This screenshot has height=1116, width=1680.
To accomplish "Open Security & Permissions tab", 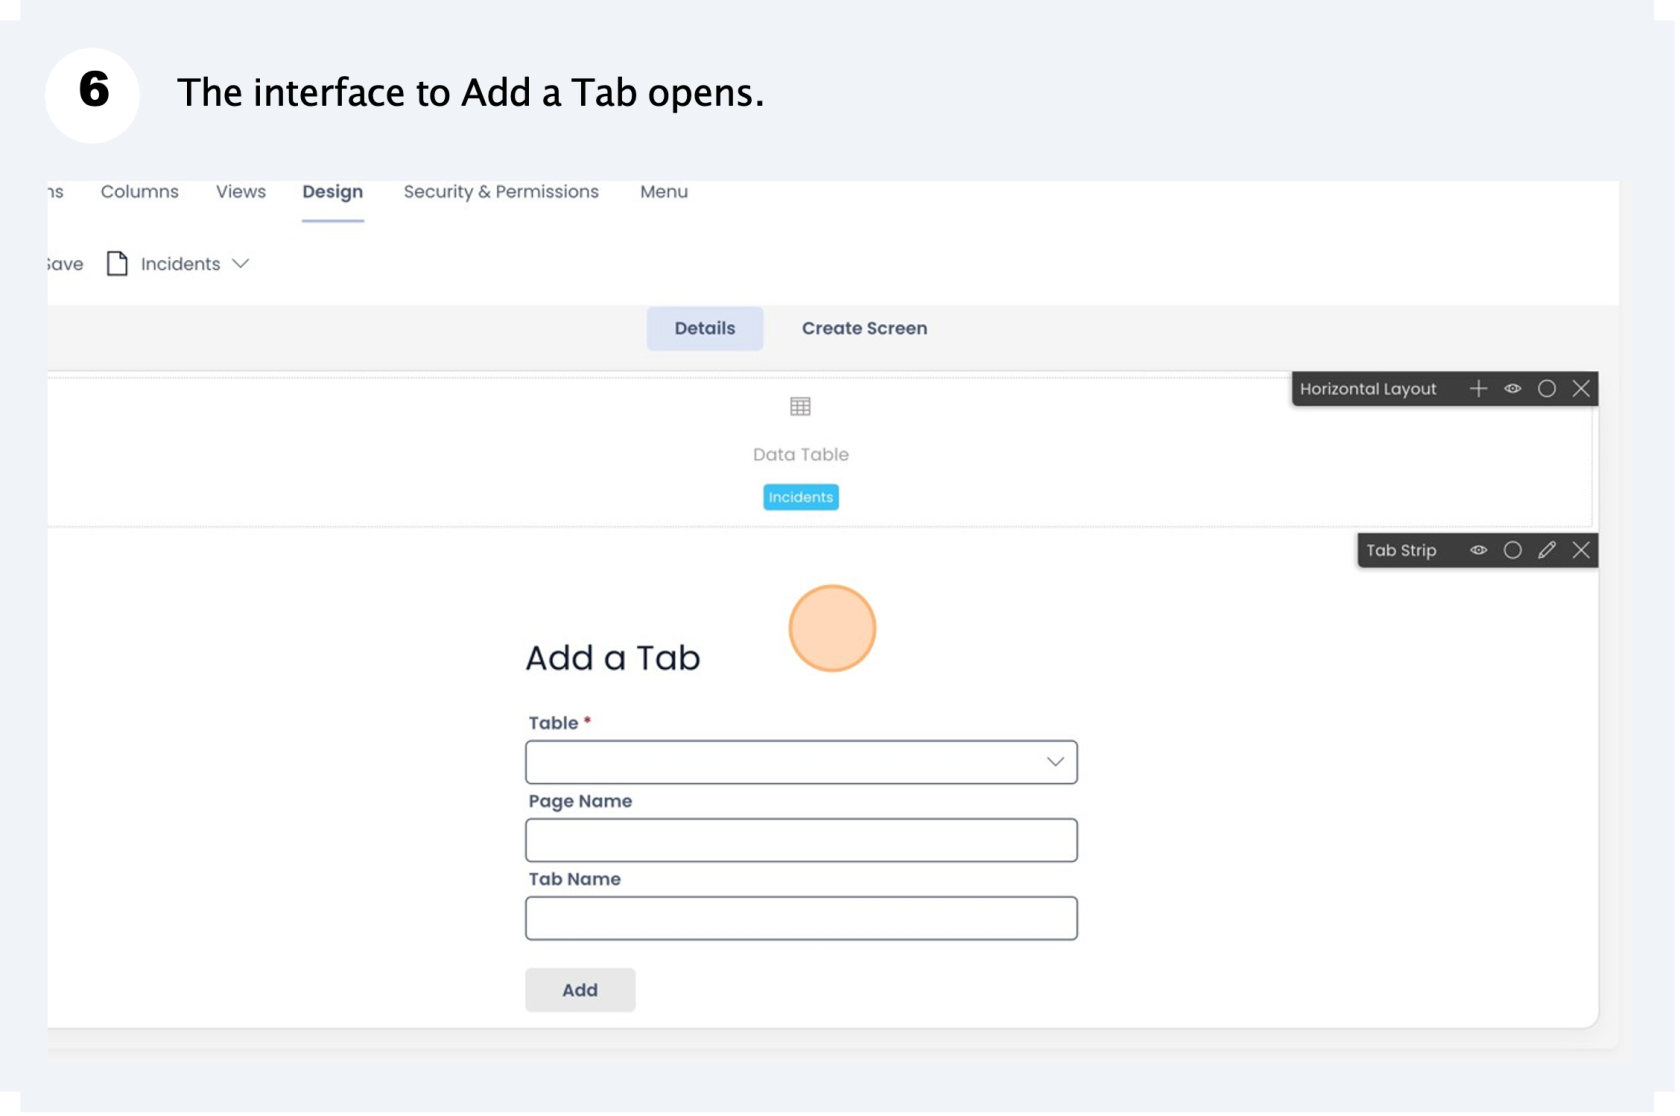I will (x=502, y=192).
